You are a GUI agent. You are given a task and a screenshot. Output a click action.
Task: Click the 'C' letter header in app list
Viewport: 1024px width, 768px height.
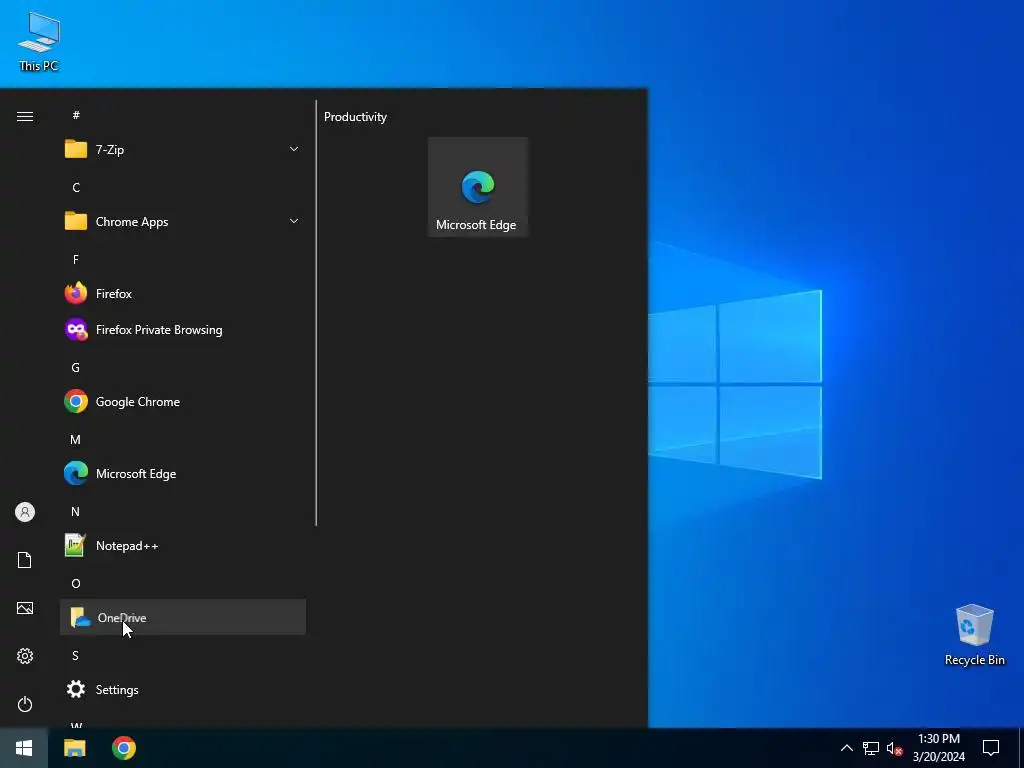pyautogui.click(x=76, y=187)
